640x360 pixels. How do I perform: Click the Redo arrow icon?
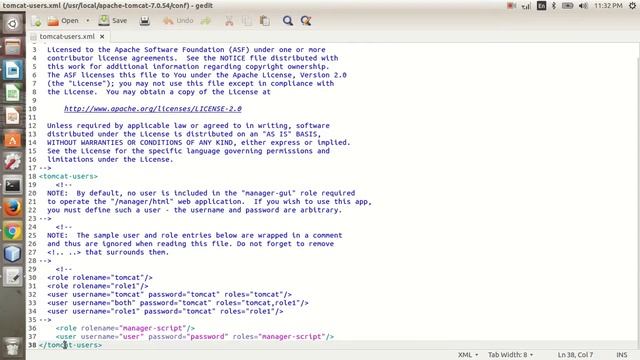(x=206, y=21)
